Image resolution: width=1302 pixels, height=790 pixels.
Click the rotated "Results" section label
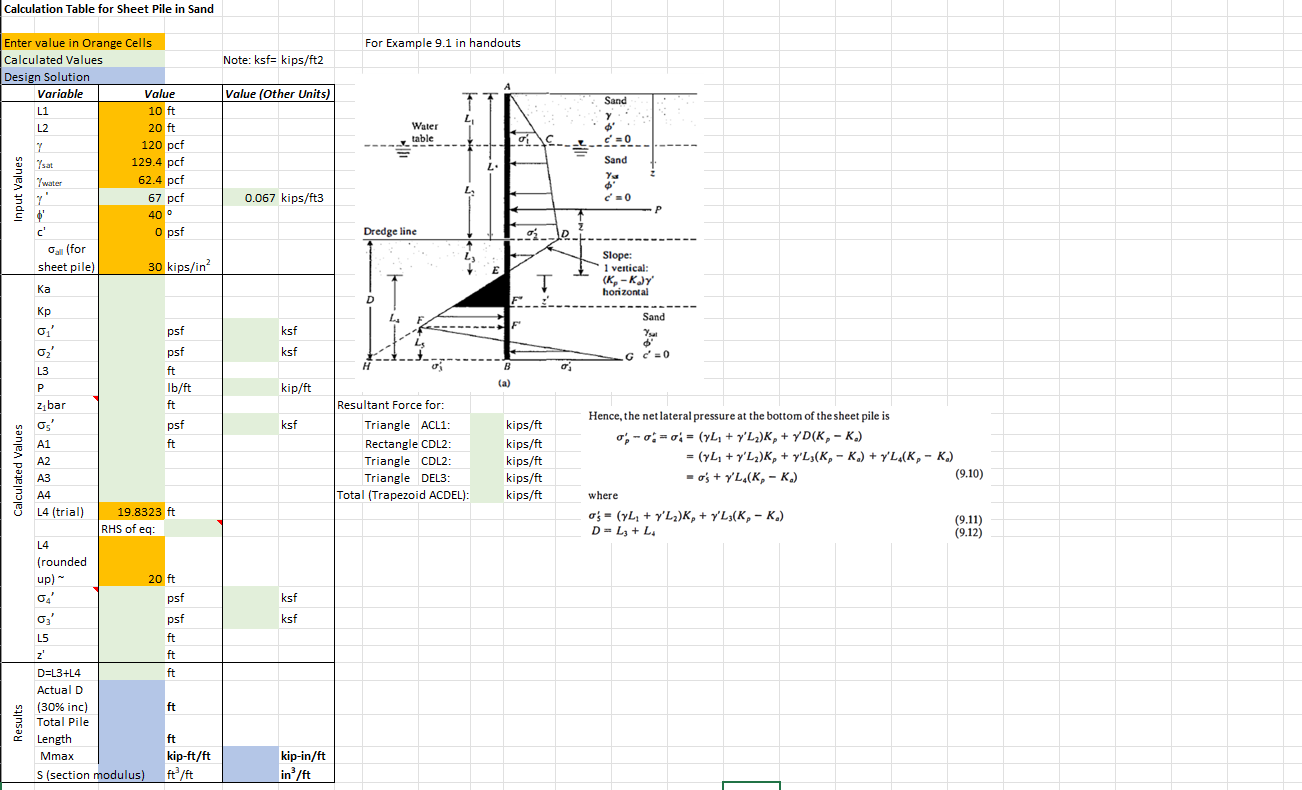[17, 722]
